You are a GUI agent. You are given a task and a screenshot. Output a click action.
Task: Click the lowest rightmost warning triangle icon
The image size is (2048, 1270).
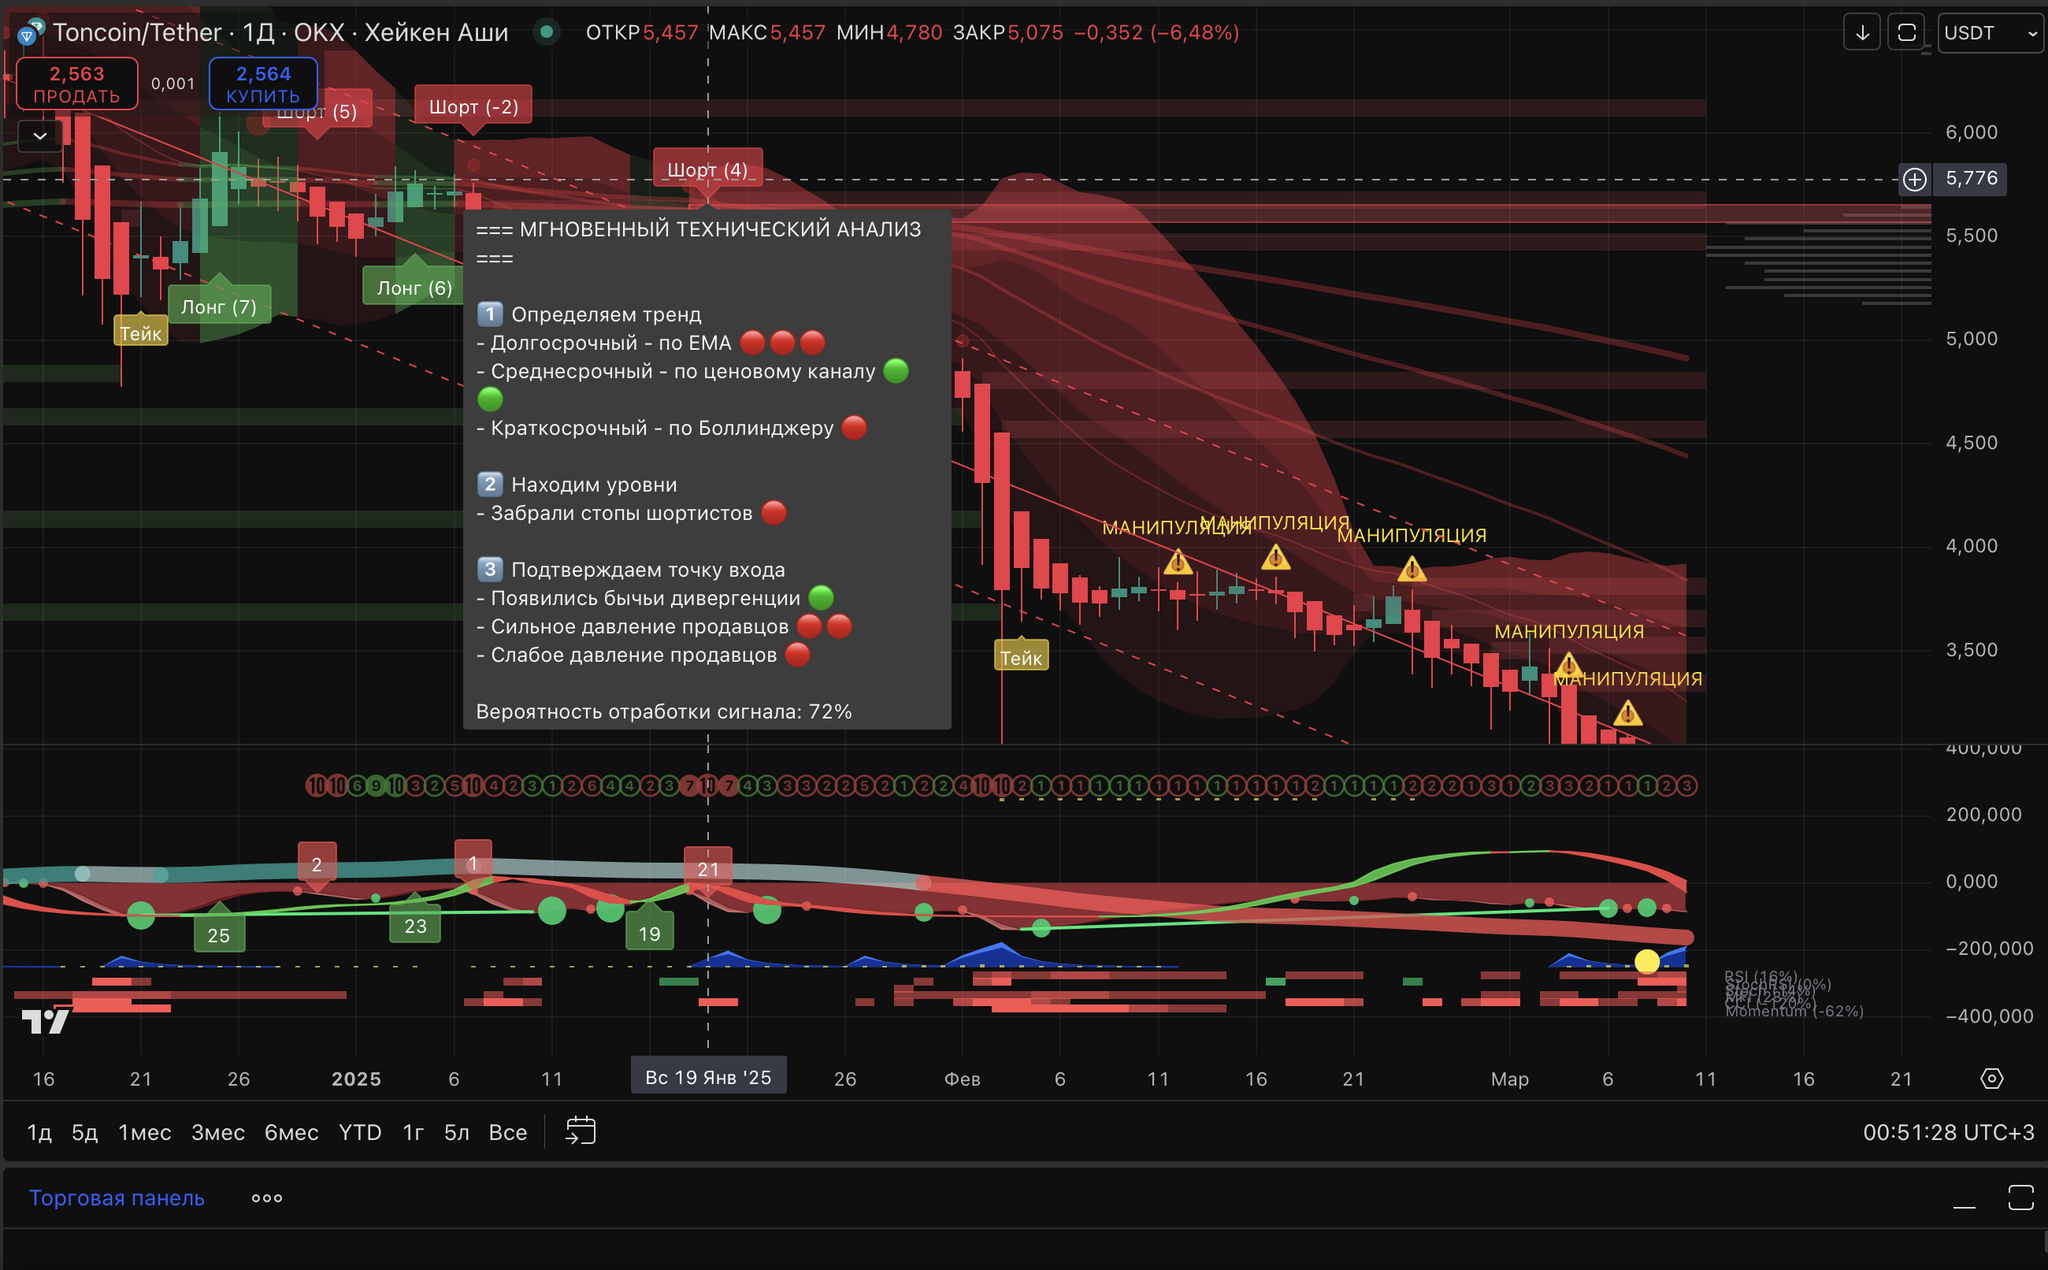[1628, 713]
